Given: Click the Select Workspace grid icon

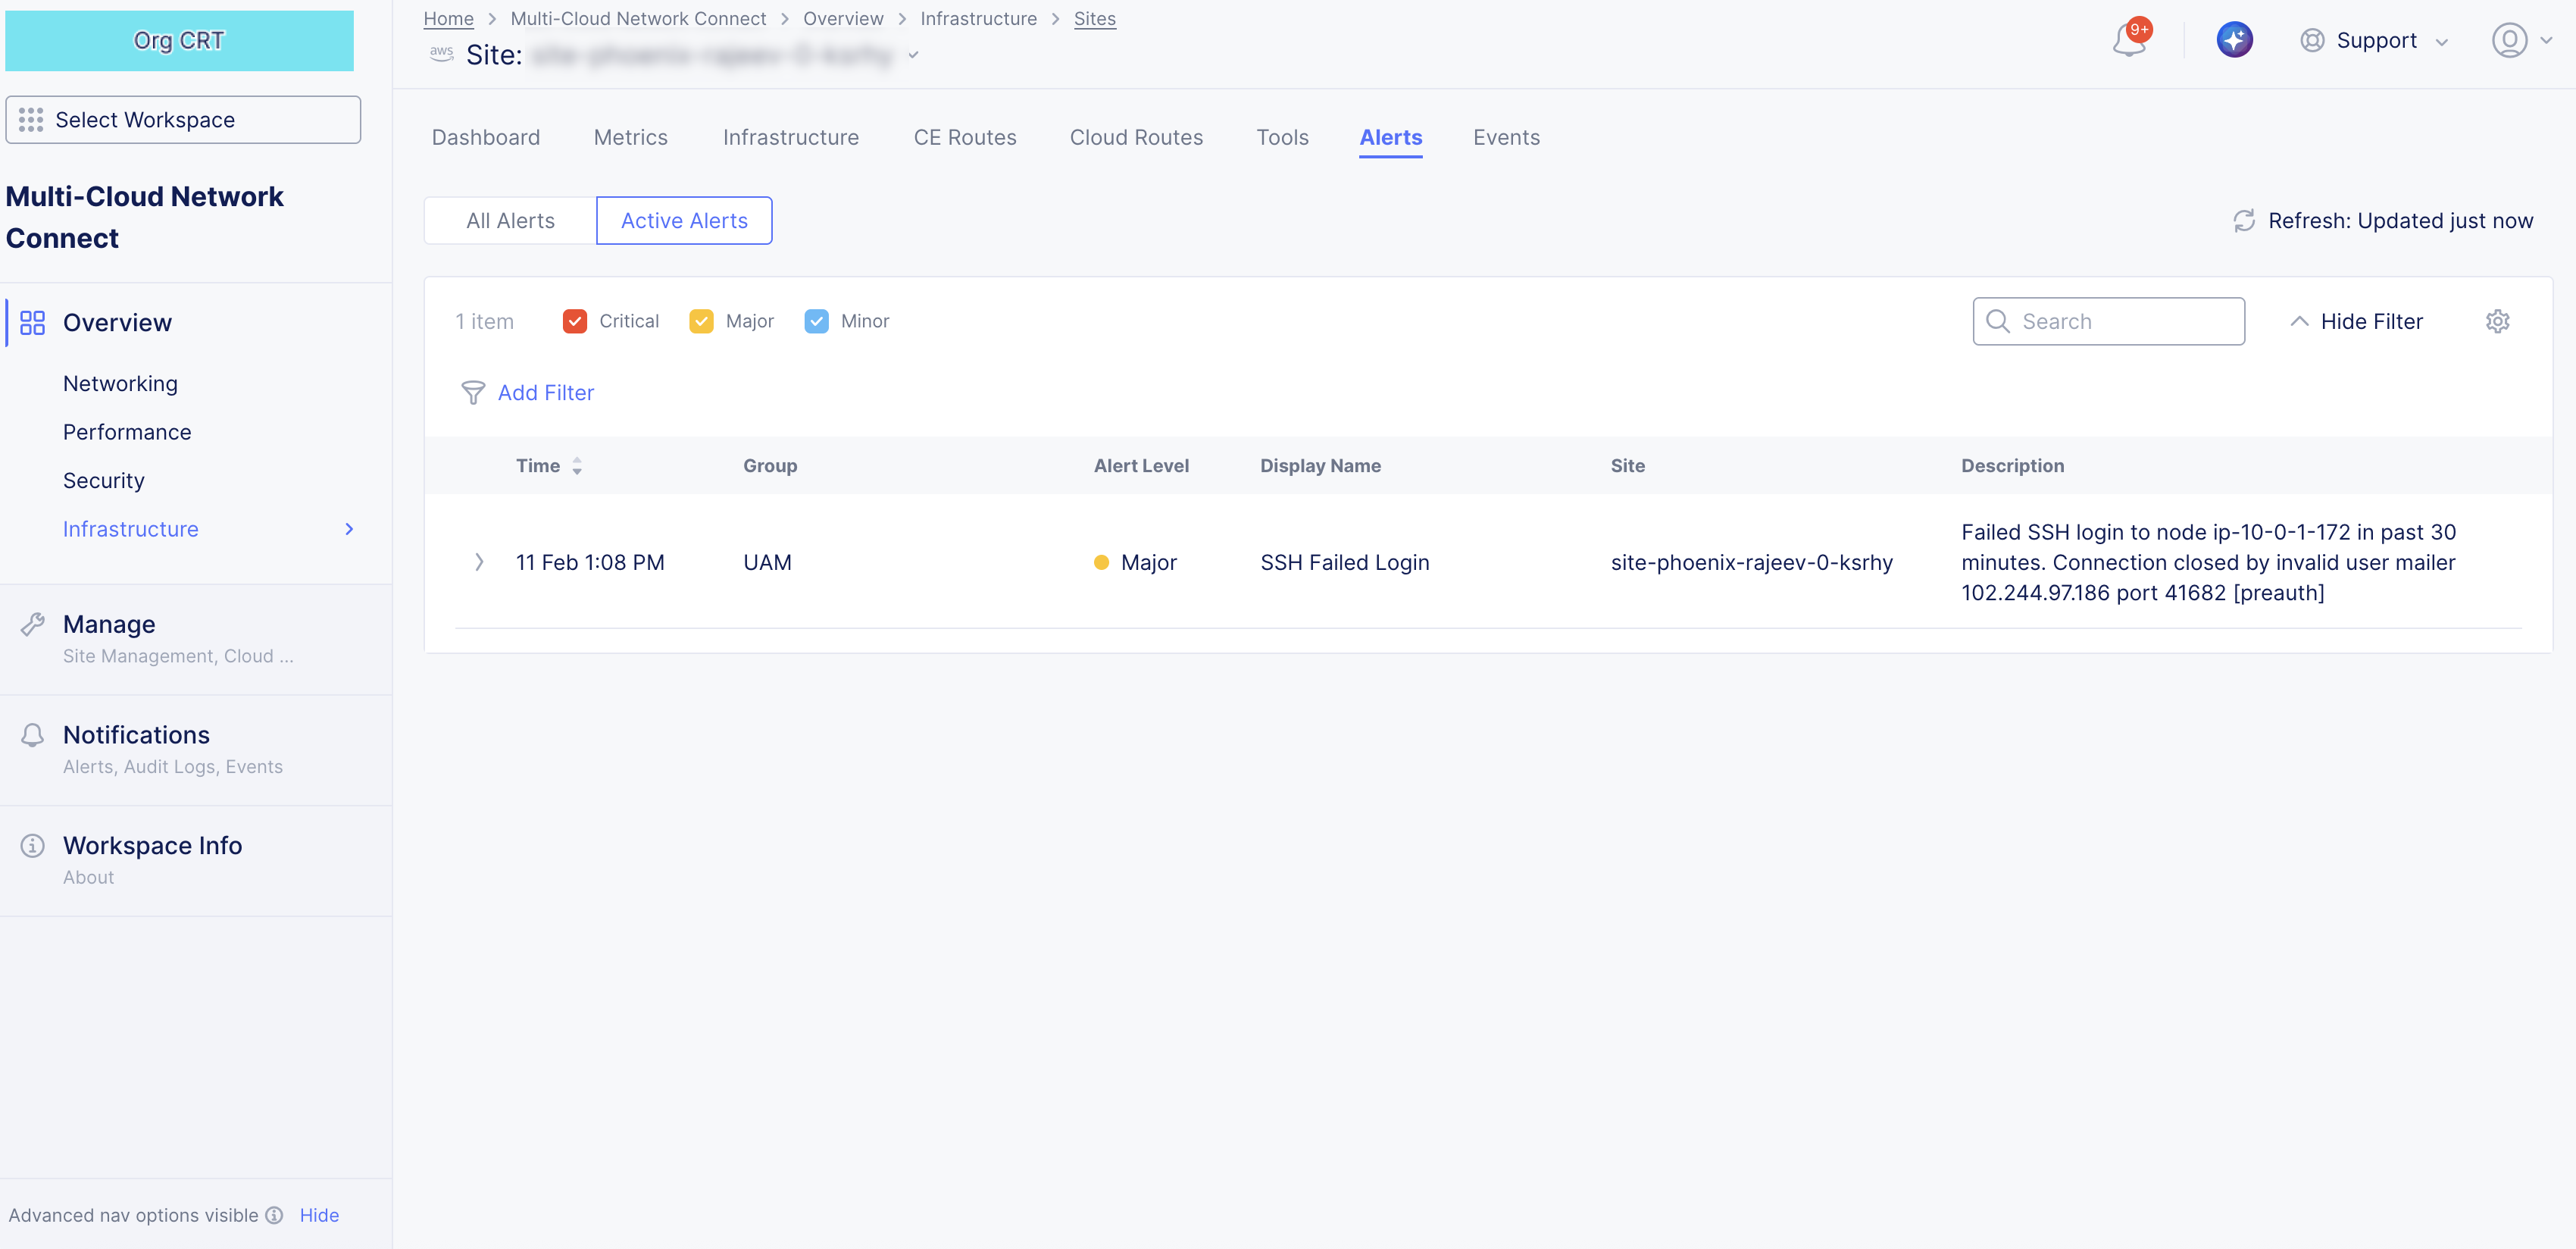Looking at the screenshot, I should [x=31, y=119].
